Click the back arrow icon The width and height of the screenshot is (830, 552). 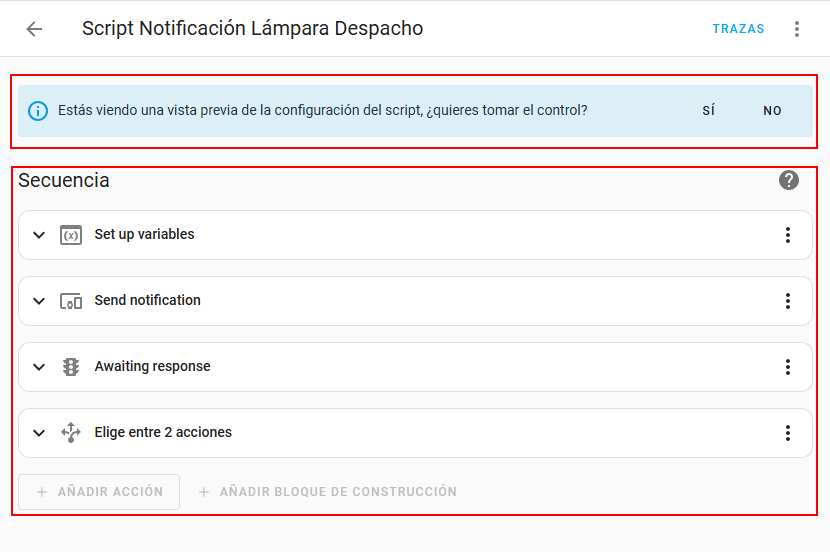click(x=34, y=29)
